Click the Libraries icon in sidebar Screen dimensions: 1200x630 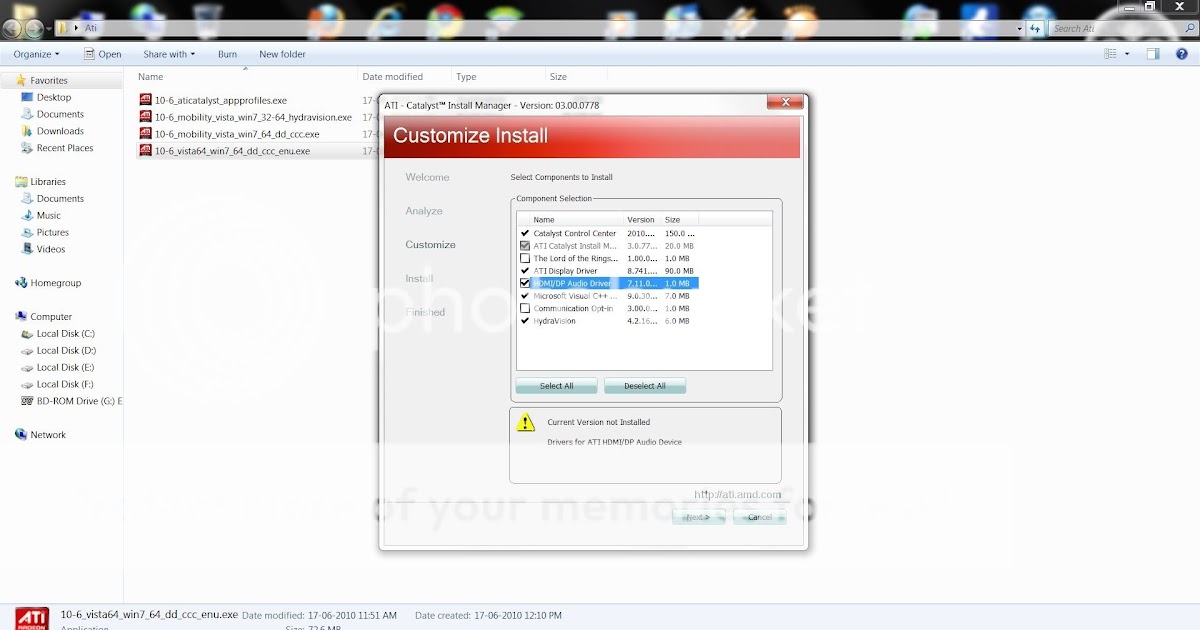click(x=21, y=182)
